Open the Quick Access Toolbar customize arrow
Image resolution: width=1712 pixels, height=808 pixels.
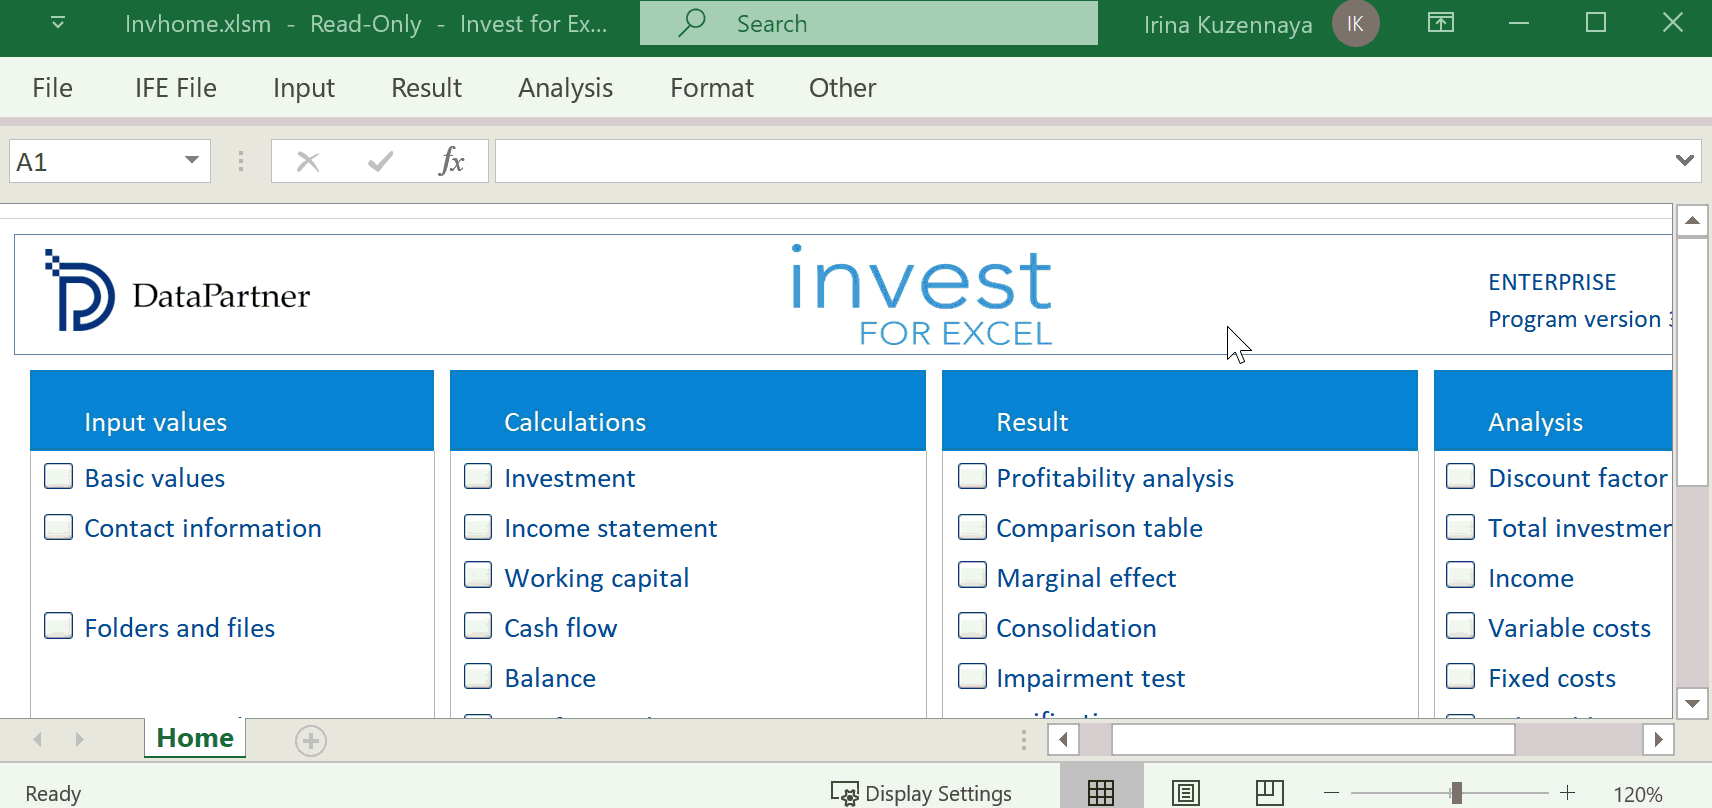click(x=58, y=22)
